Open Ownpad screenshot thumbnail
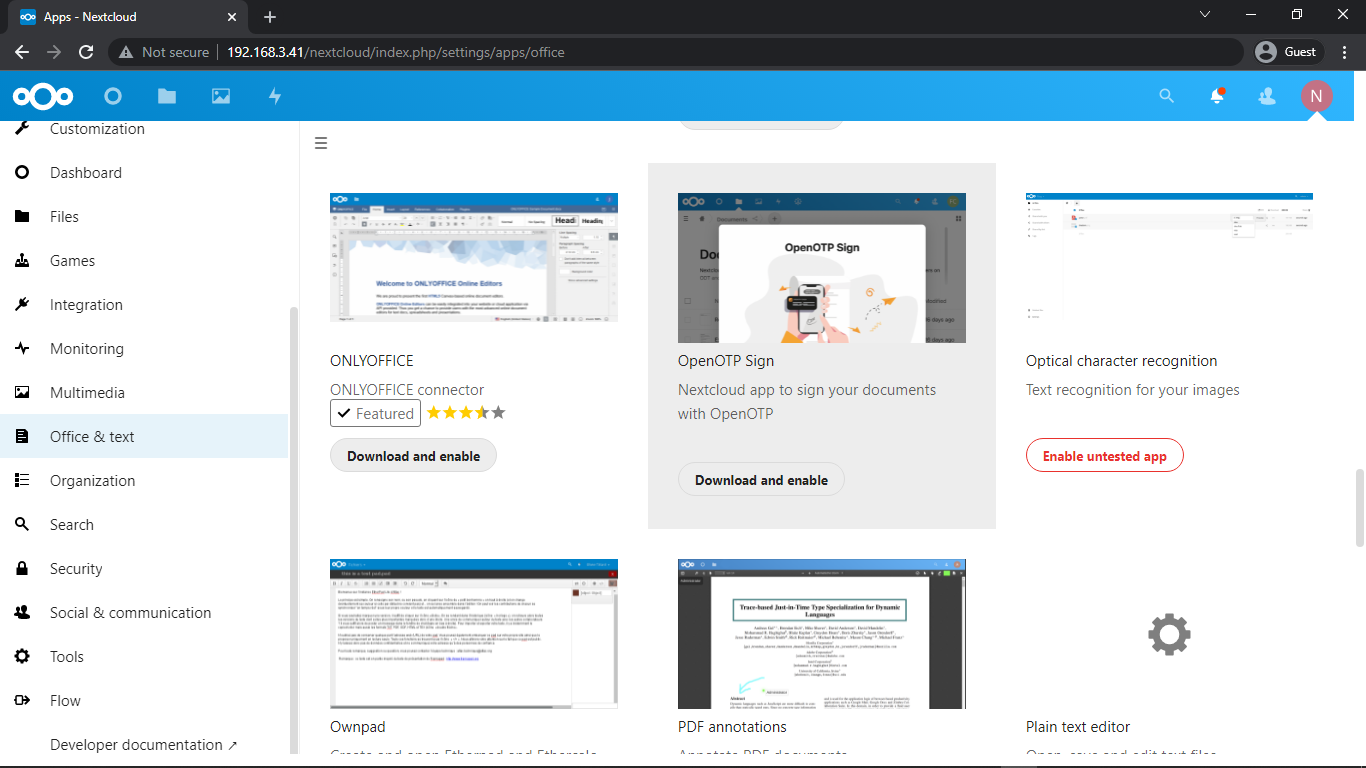Screen dimensions: 1366x768 coord(474,634)
